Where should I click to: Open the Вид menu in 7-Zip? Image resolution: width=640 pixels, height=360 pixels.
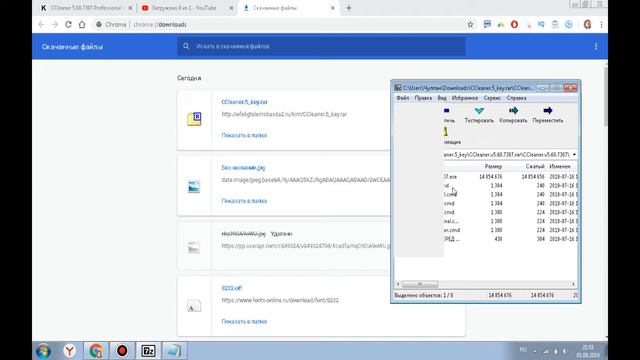click(x=442, y=98)
